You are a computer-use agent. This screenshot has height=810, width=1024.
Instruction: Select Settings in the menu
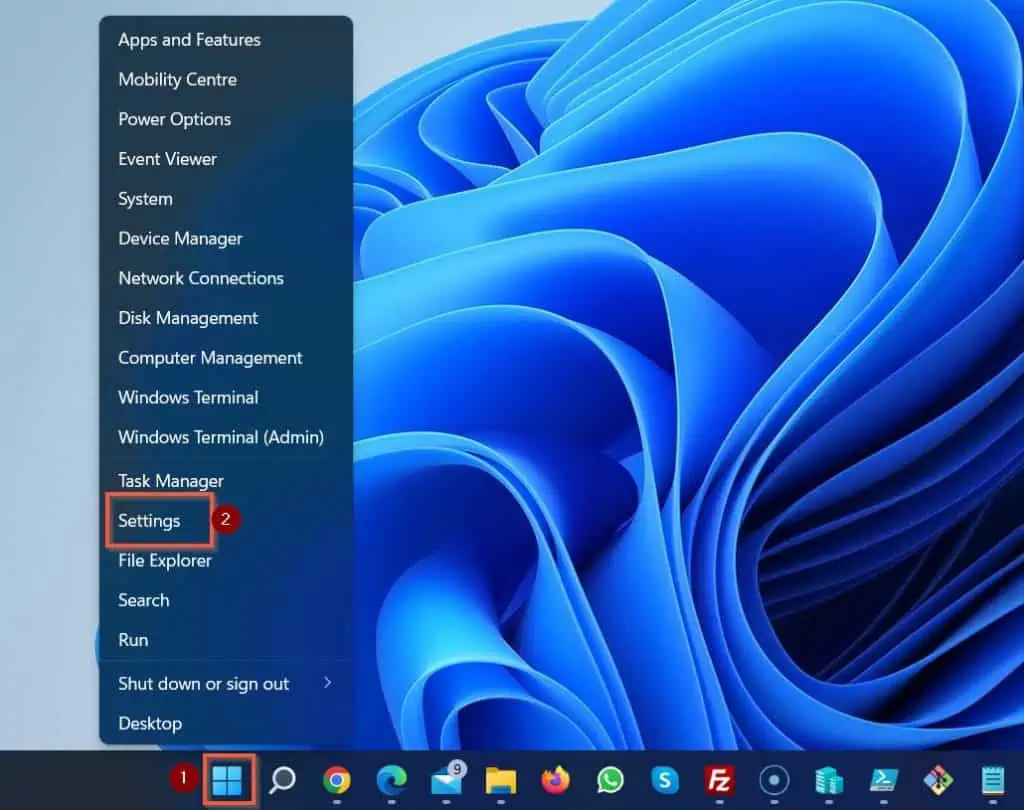pos(149,521)
